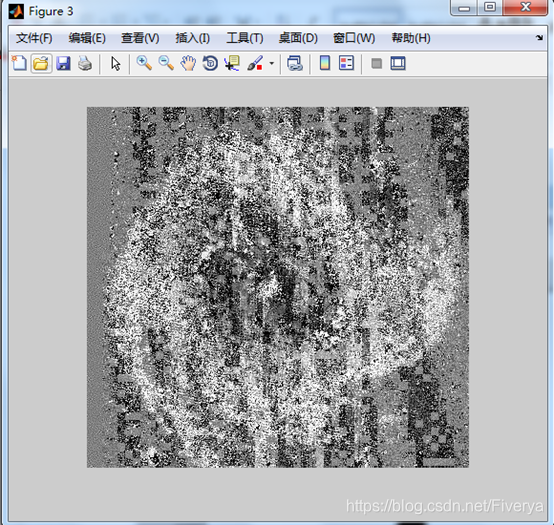Open file using the folder icon
Image resolution: width=554 pixels, height=525 pixels.
coord(41,64)
